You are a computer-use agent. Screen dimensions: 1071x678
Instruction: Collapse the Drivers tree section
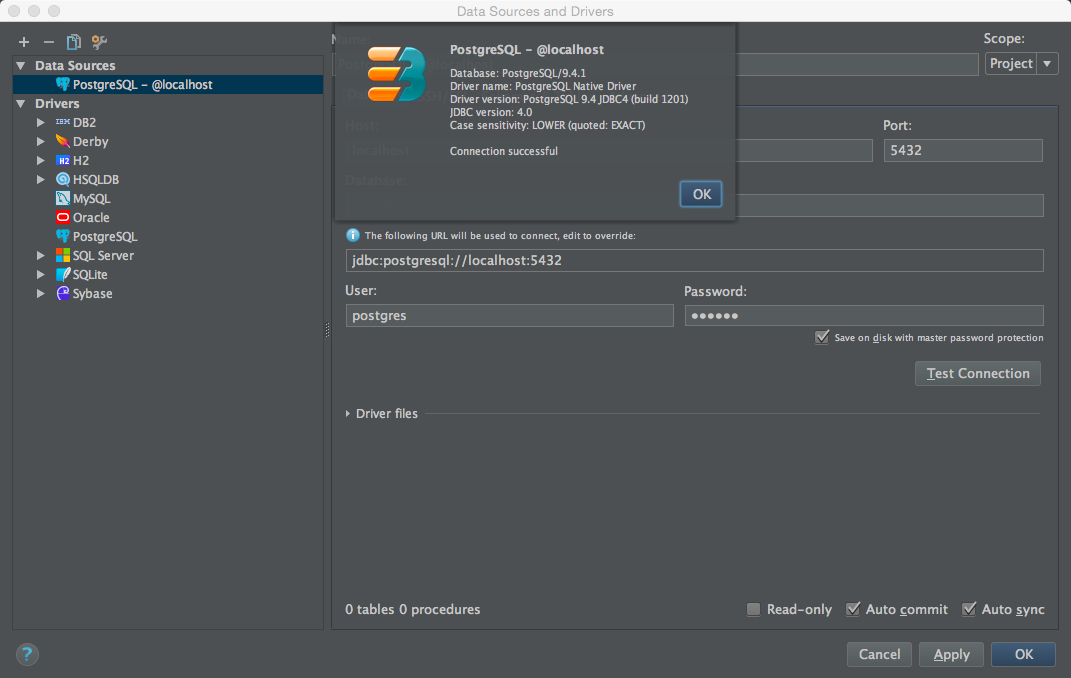(x=20, y=104)
